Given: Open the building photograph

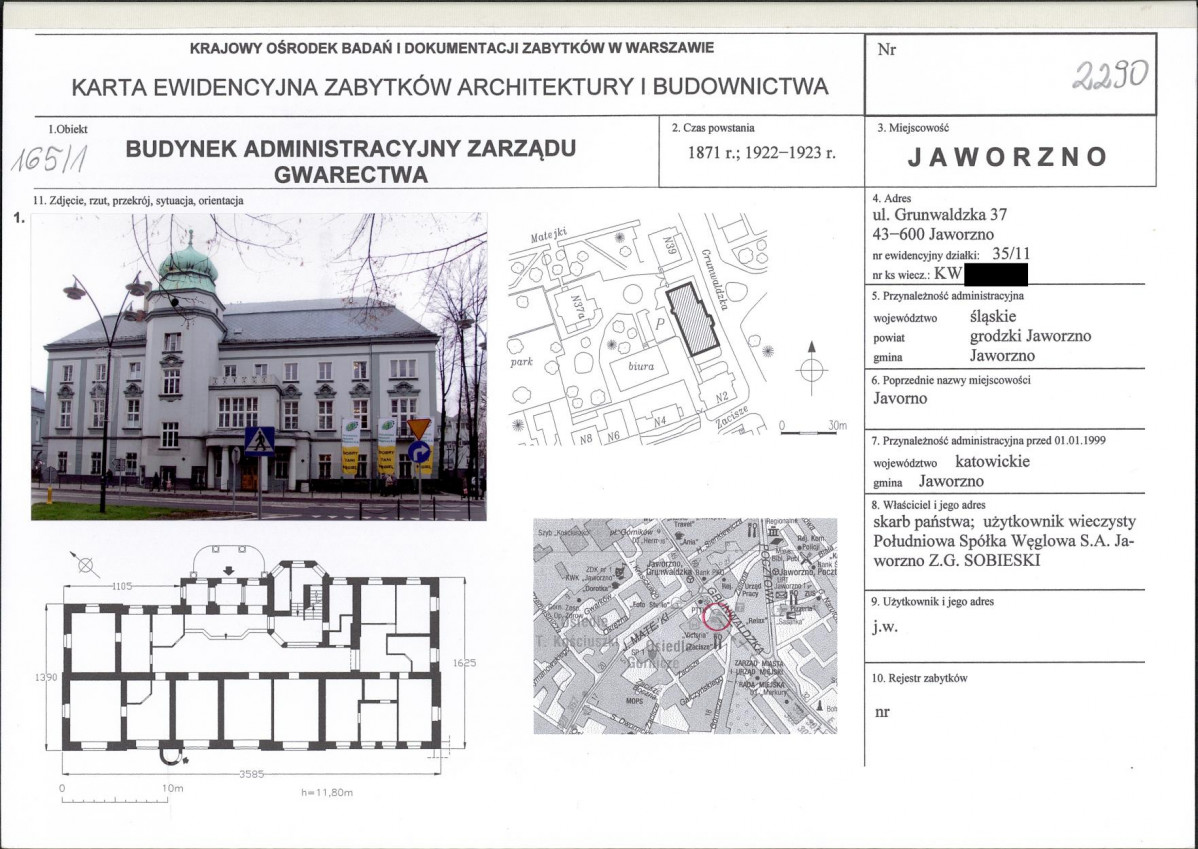Looking at the screenshot, I should [258, 366].
